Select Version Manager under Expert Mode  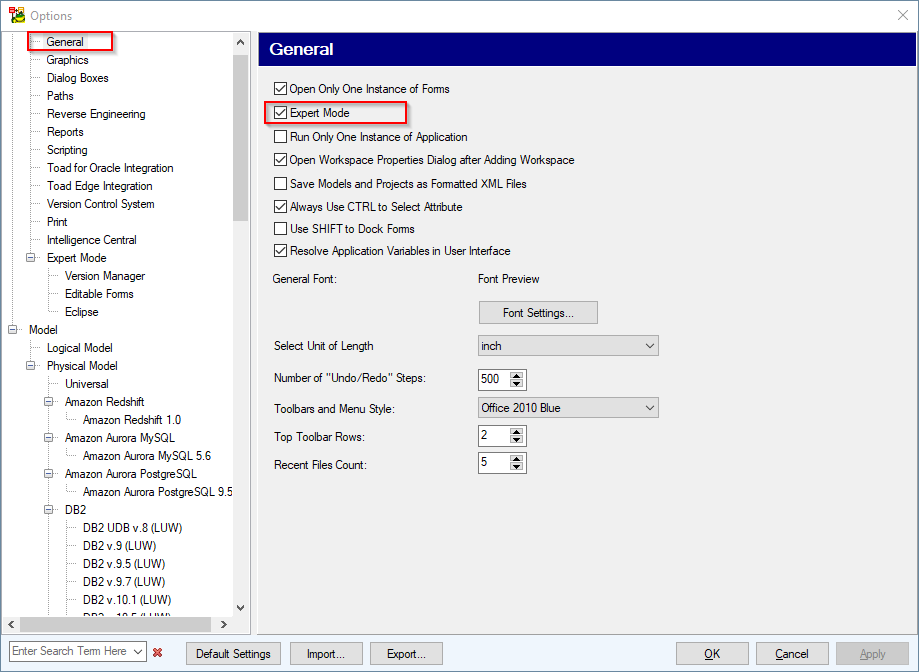pyautogui.click(x=105, y=276)
